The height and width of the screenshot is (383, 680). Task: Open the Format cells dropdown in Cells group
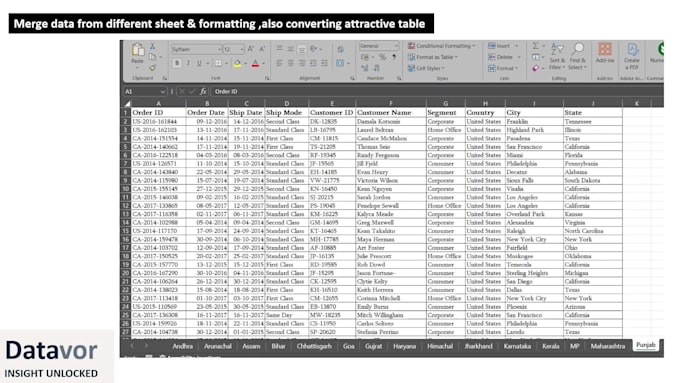coord(503,68)
